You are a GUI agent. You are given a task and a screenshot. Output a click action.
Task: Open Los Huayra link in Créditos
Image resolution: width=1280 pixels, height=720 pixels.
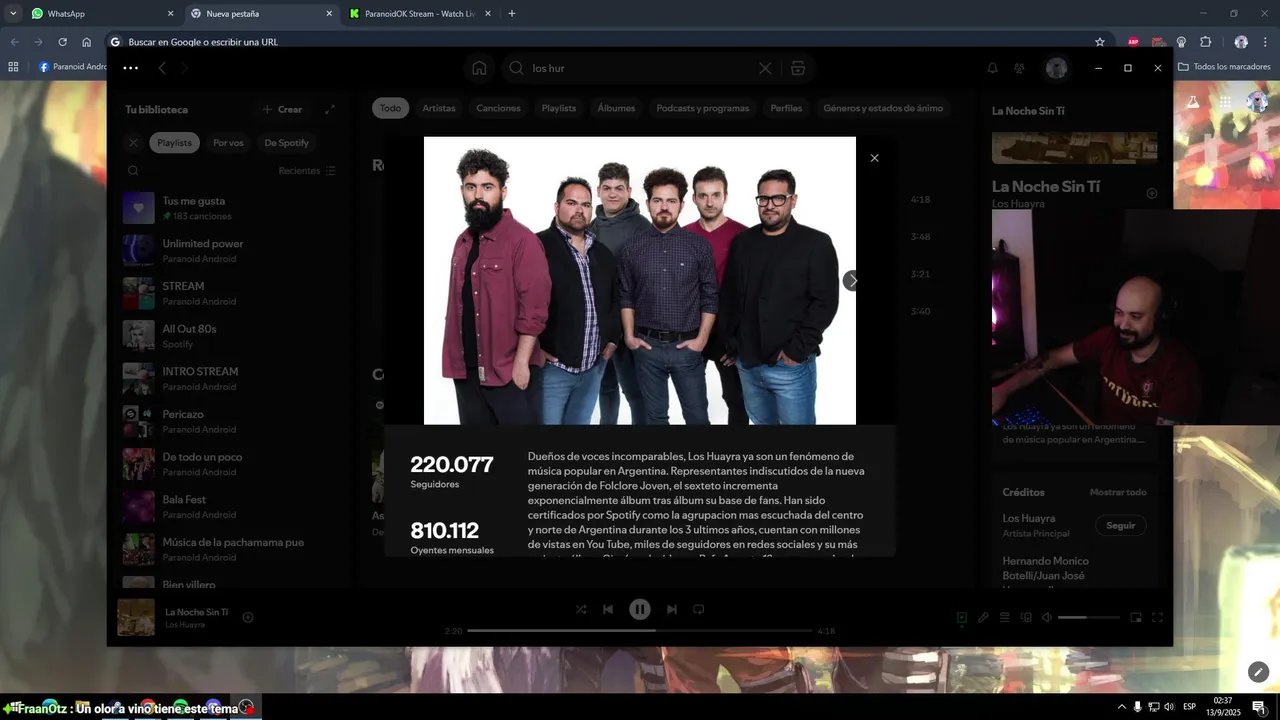point(1029,518)
